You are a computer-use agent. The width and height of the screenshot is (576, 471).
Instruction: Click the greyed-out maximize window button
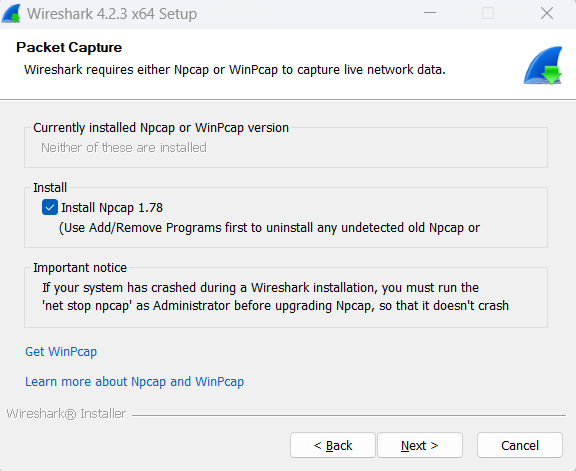click(x=488, y=13)
